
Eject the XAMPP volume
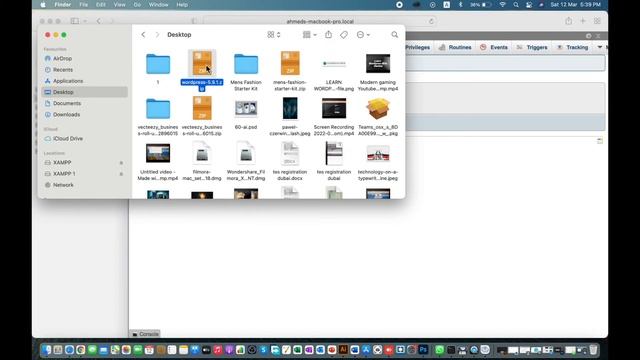click(121, 163)
